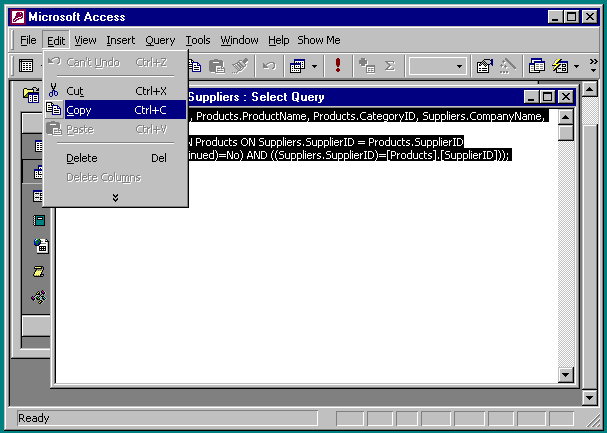Choose Paste in the Edit menu
This screenshot has width=607, height=433.
point(116,129)
